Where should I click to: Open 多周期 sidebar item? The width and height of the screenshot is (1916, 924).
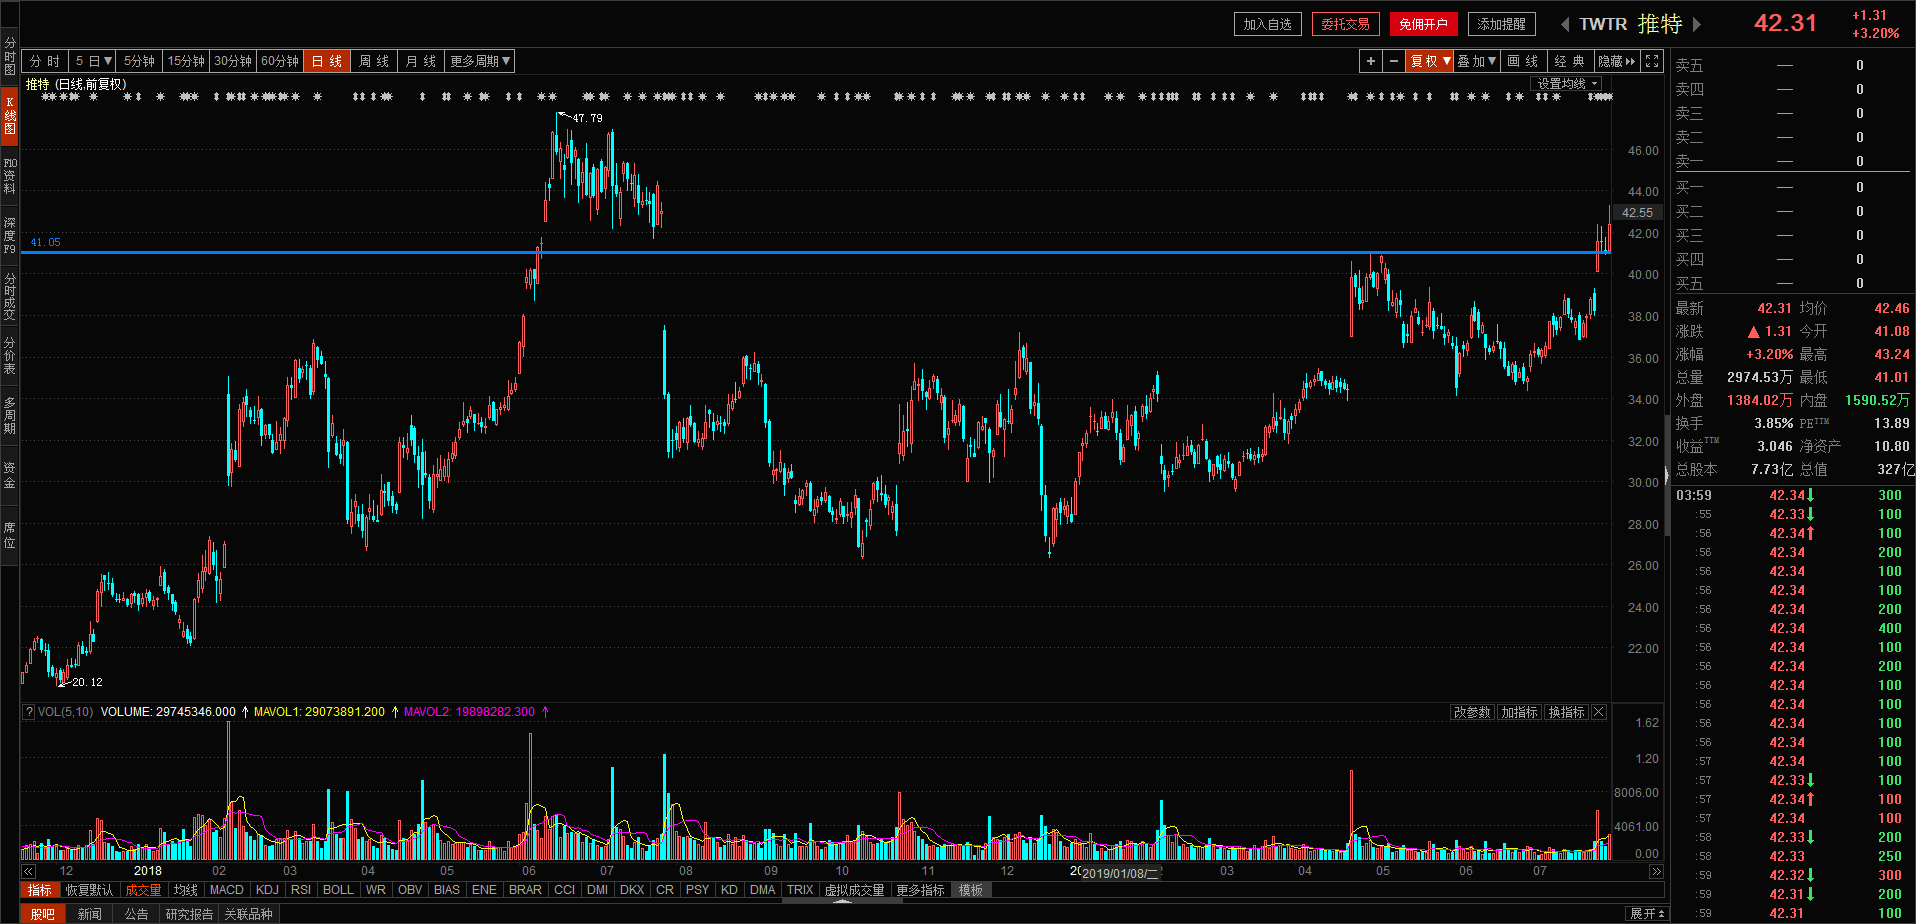pos(9,415)
